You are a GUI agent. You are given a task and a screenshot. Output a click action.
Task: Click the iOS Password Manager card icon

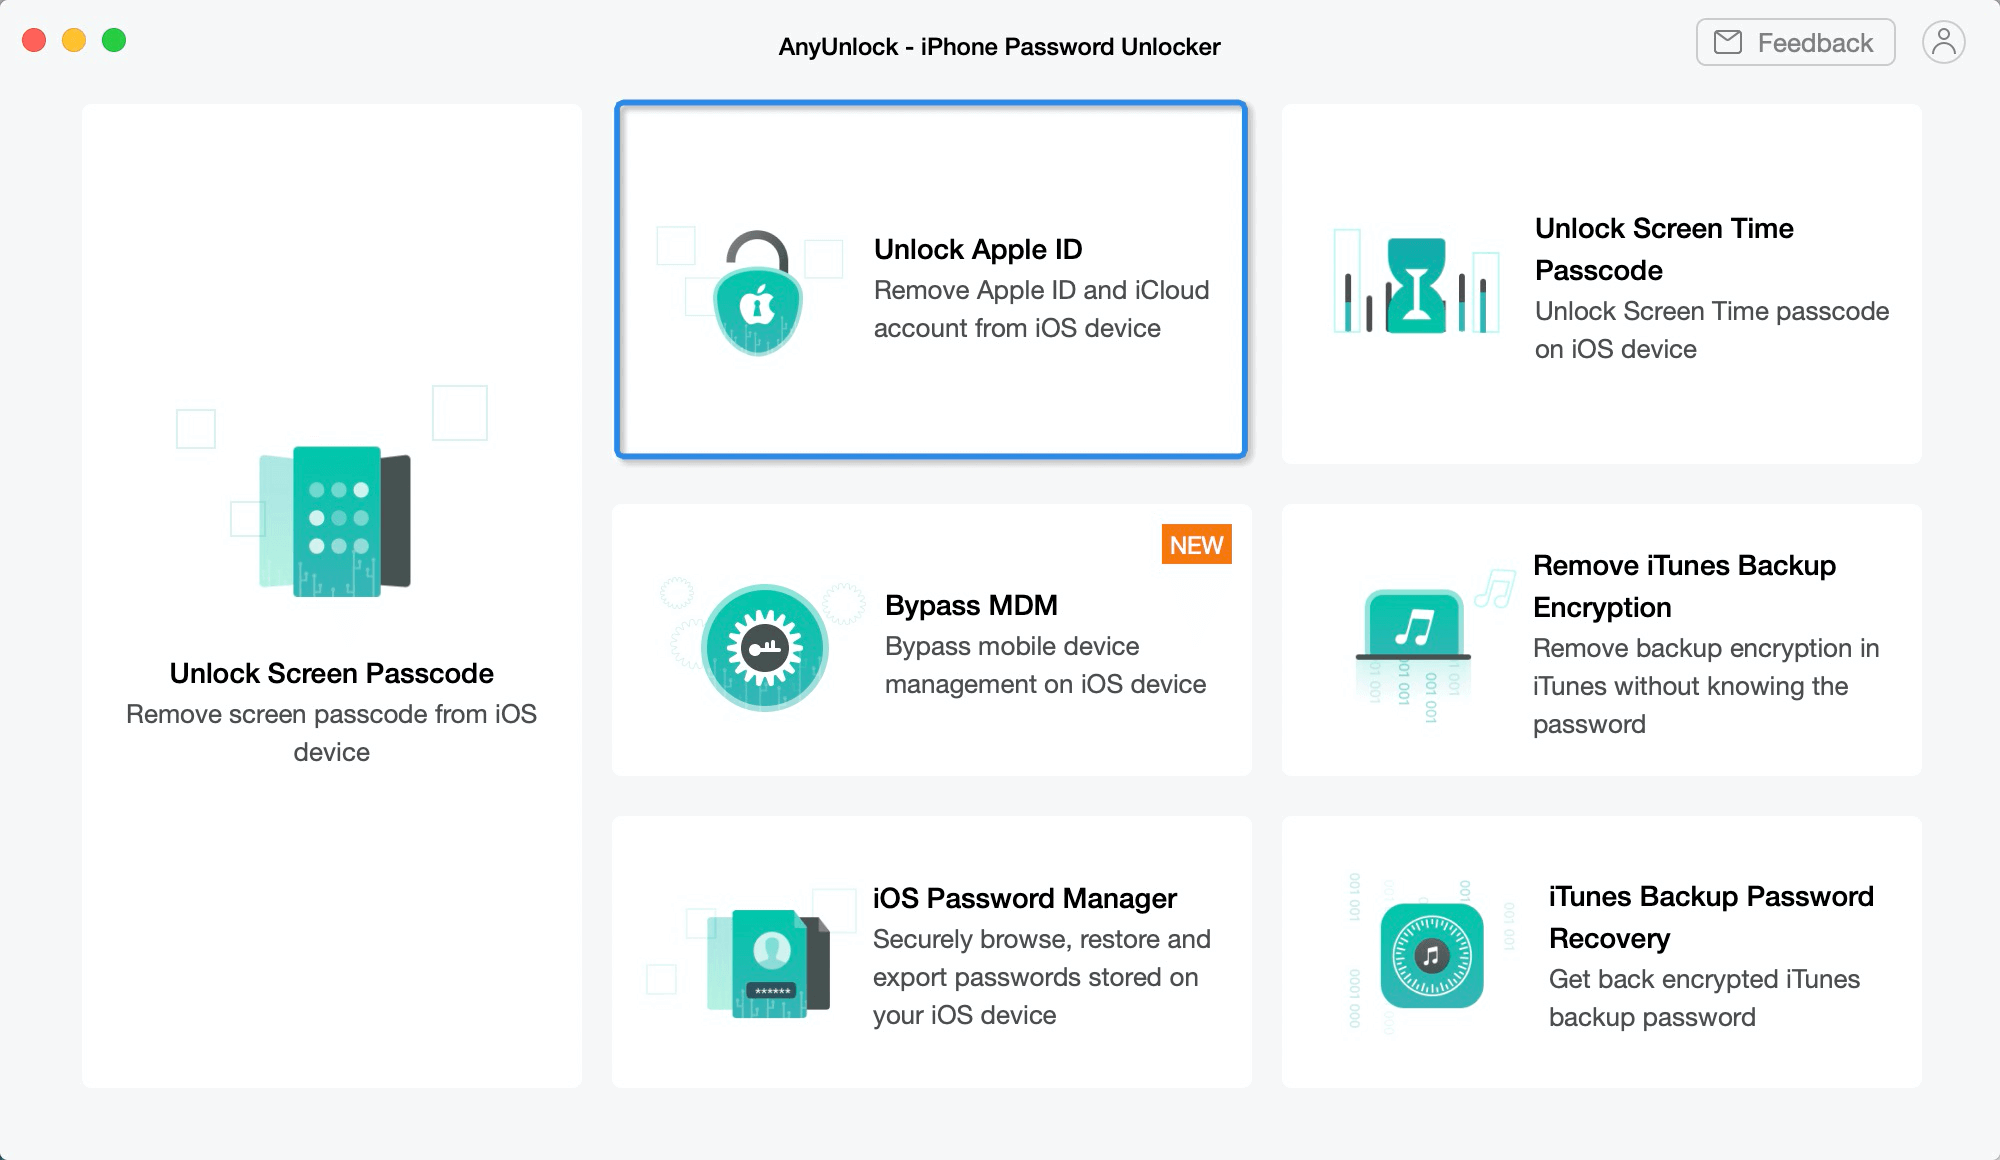click(x=769, y=964)
